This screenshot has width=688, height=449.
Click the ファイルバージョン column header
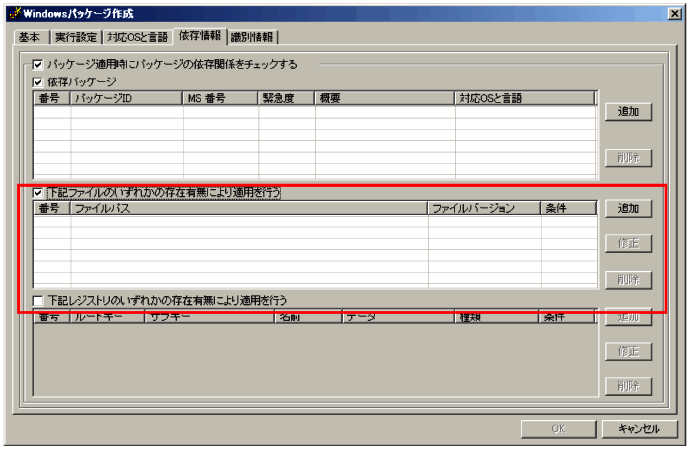pyautogui.click(x=484, y=208)
